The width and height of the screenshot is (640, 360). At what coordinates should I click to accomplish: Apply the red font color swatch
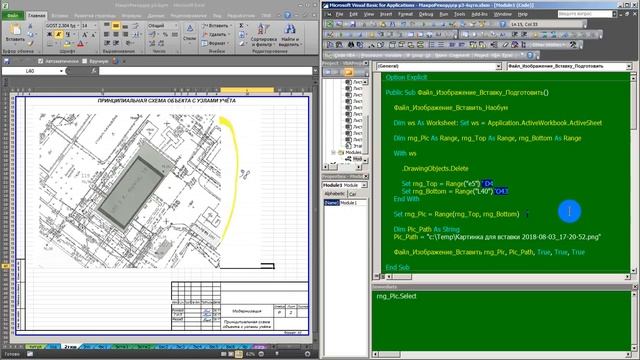coord(80,44)
